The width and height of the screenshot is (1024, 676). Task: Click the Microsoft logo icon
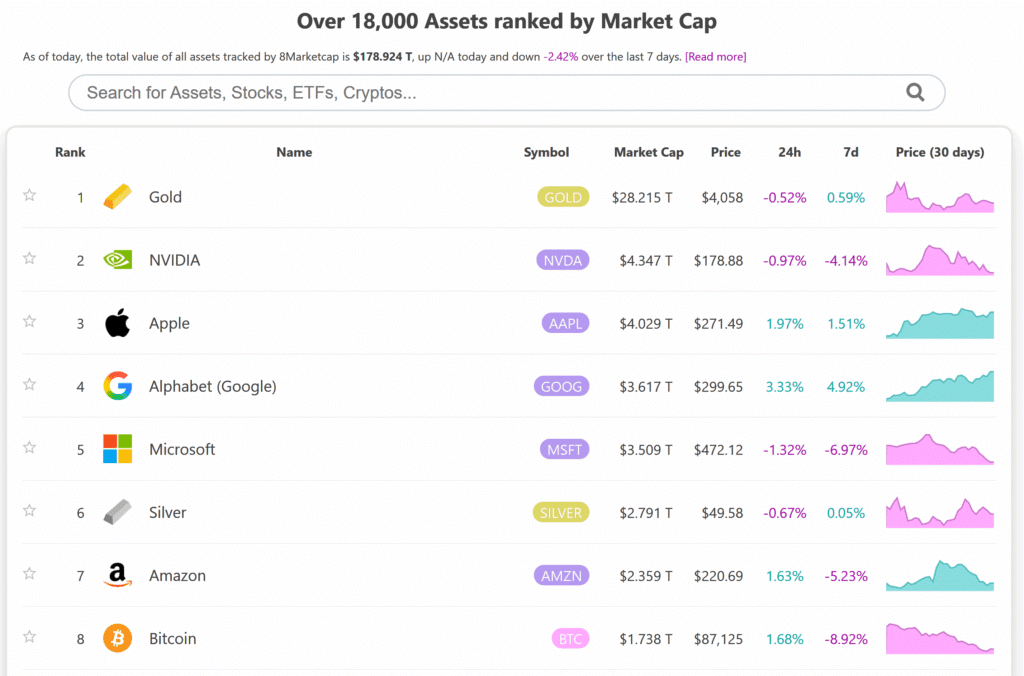click(117, 449)
